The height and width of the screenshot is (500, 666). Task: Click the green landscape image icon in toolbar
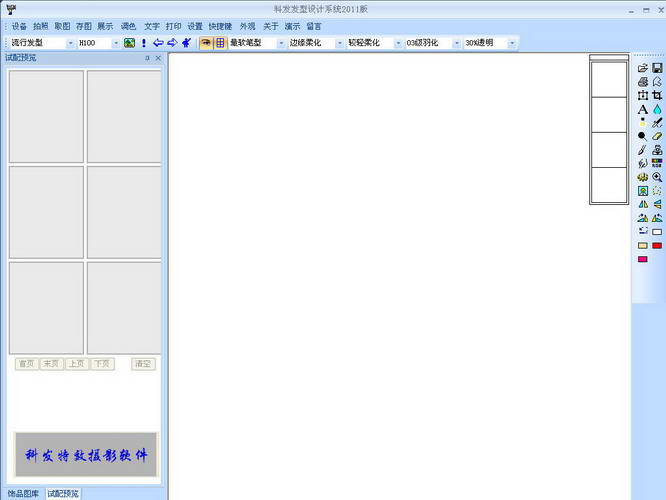click(130, 42)
